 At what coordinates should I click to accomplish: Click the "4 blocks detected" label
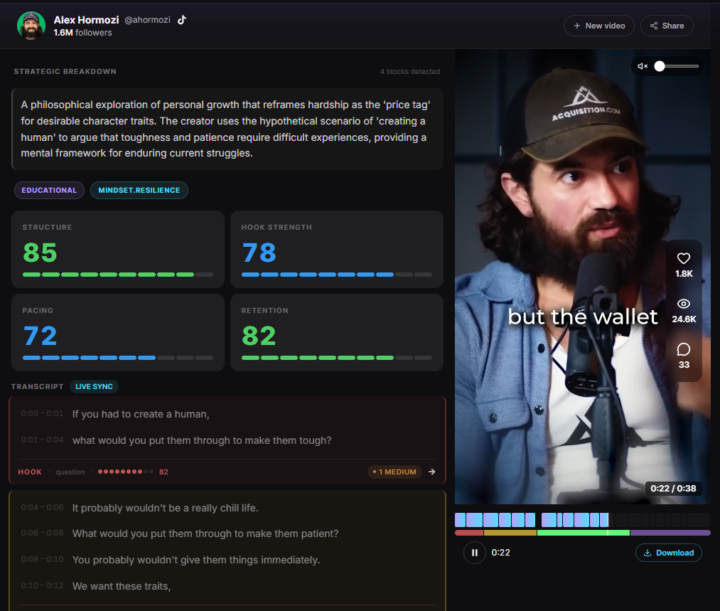[x=410, y=72]
